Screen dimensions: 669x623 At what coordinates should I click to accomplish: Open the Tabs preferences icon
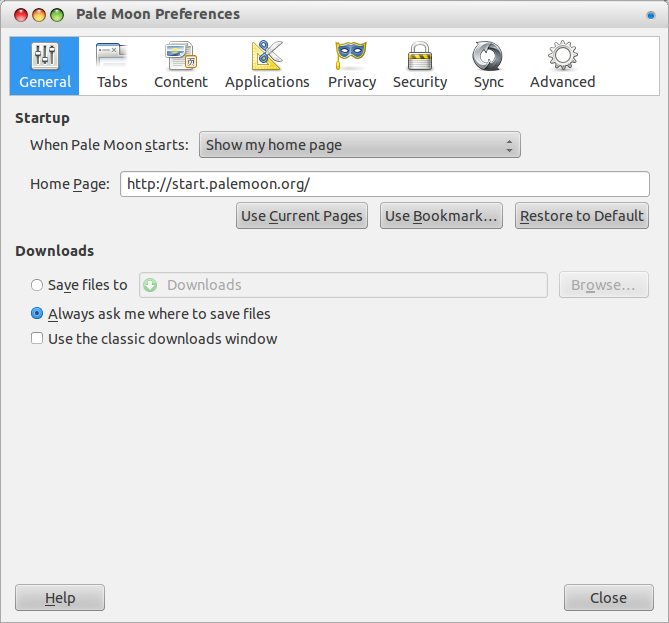tap(112, 55)
